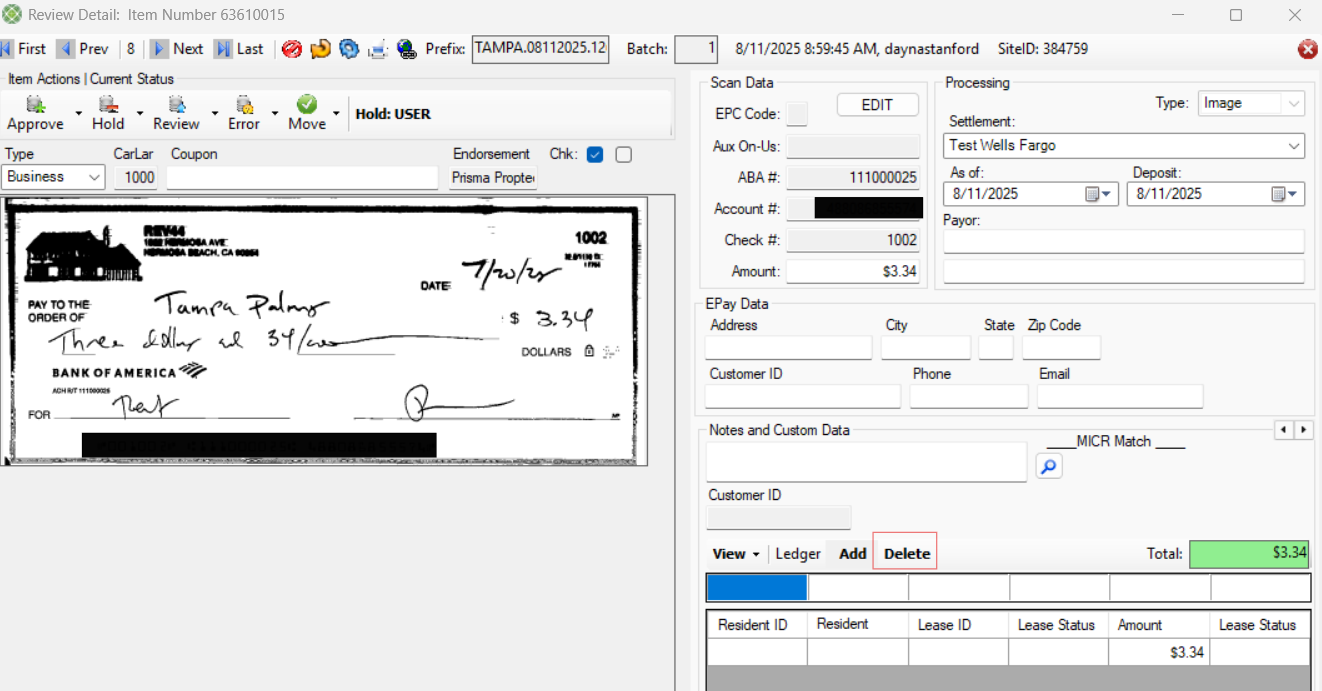Click the green Total amount field

(1248, 554)
